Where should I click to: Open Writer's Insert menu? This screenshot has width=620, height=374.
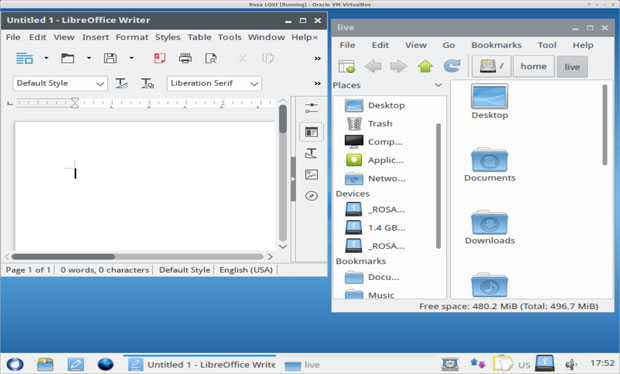(95, 37)
